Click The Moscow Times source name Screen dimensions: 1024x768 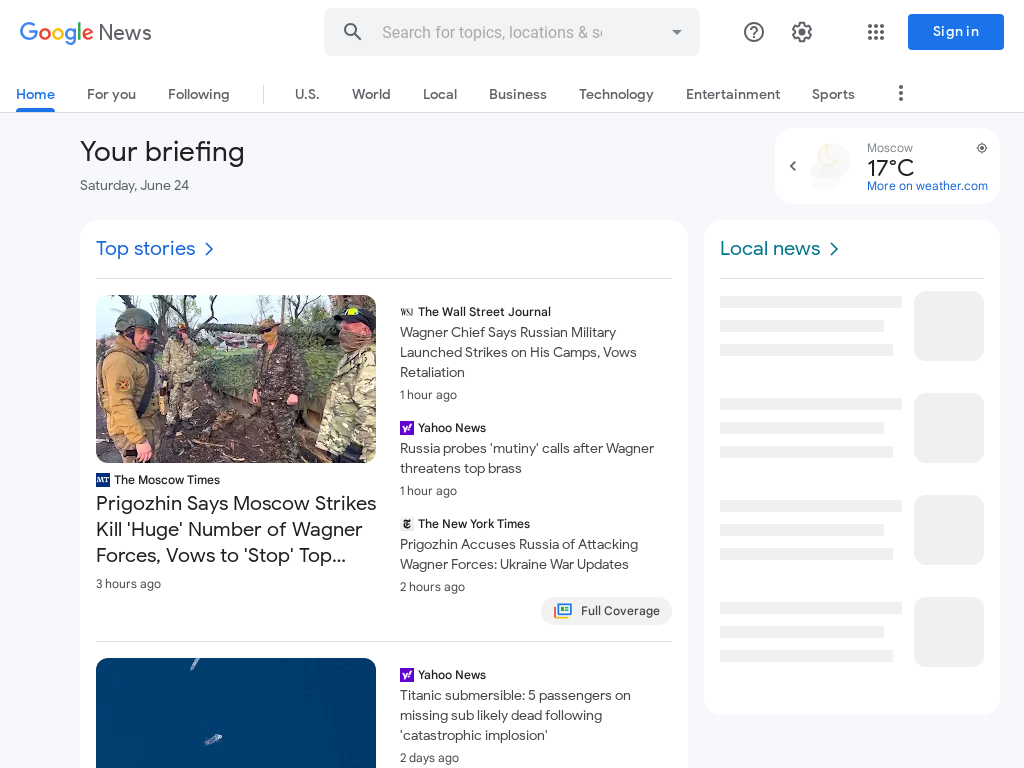click(167, 480)
